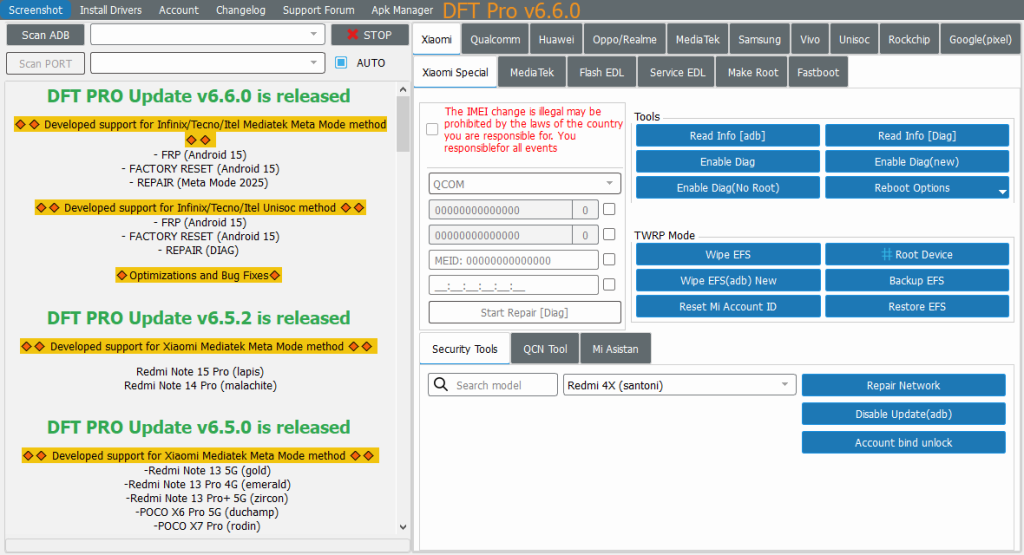Click the Read Info [adb] button
Image resolution: width=1024 pixels, height=555 pixels.
click(x=727, y=136)
